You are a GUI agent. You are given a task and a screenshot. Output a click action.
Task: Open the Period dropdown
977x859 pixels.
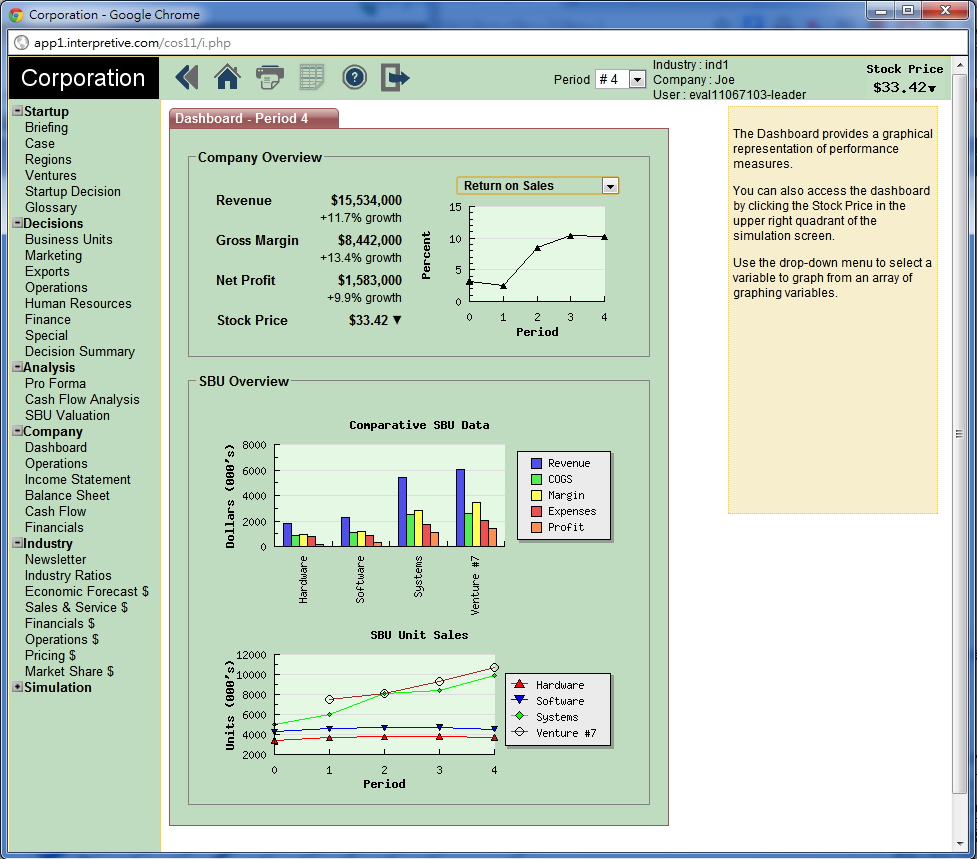click(x=637, y=80)
